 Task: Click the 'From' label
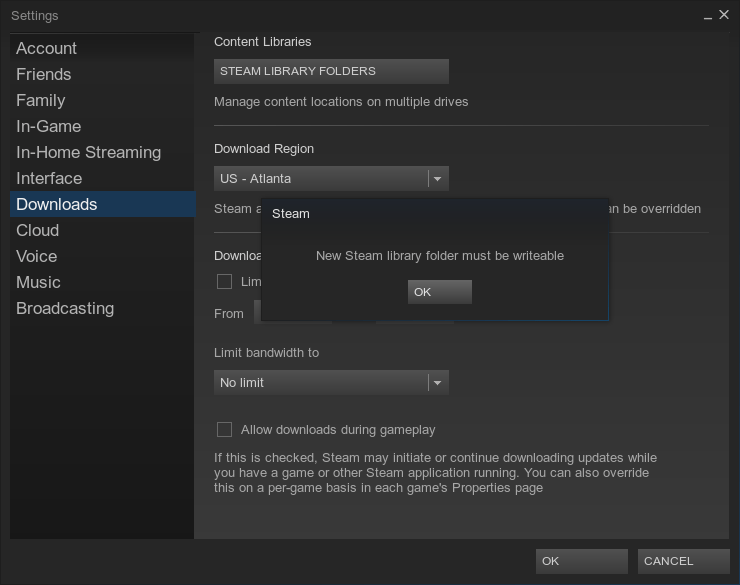click(228, 314)
